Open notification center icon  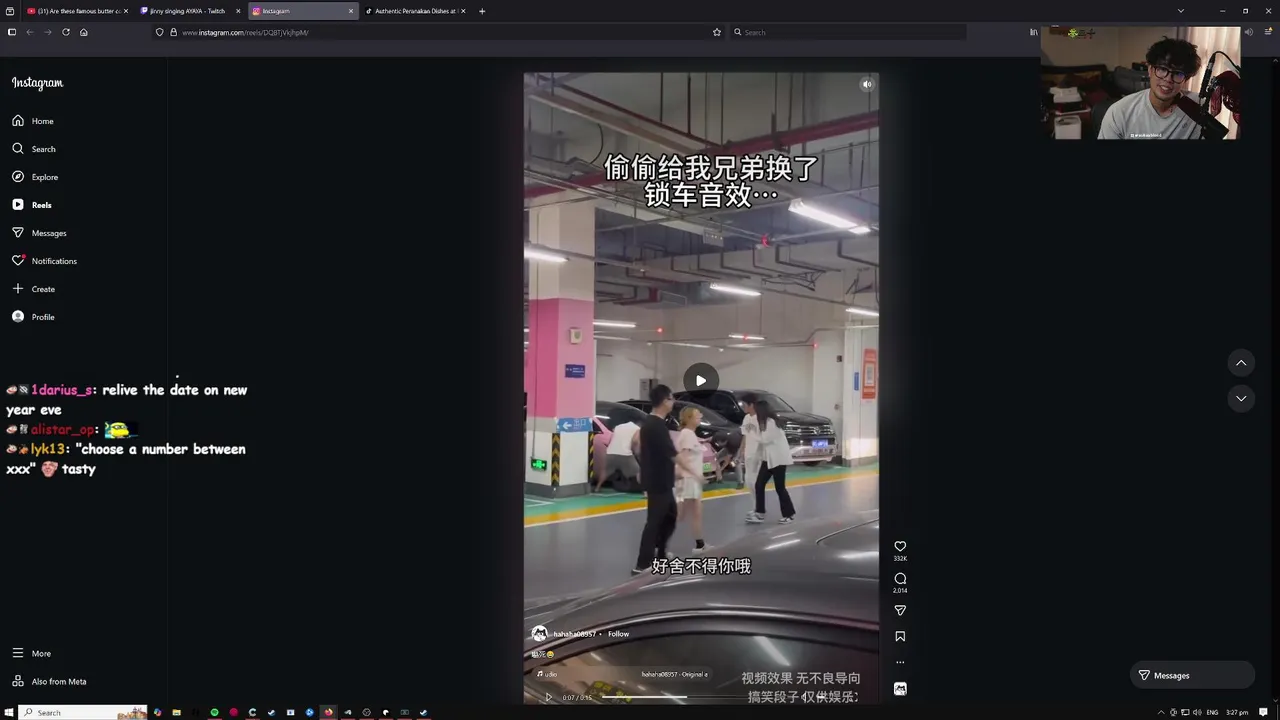coord(1263,712)
